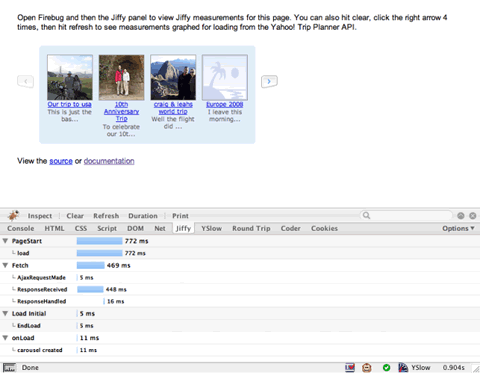Switch to the Console tab
Viewport: 480px width, 391px height.
(x=21, y=228)
